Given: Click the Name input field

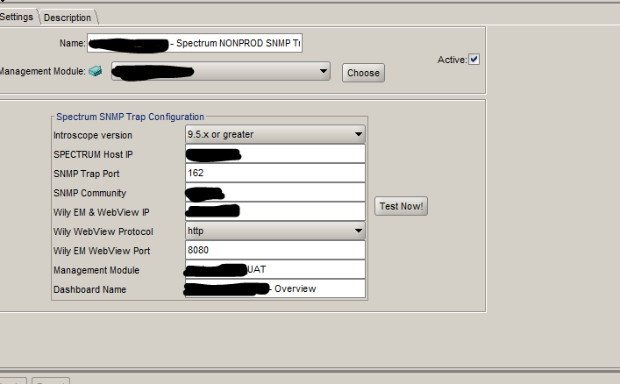Looking at the screenshot, I should 195,43.
